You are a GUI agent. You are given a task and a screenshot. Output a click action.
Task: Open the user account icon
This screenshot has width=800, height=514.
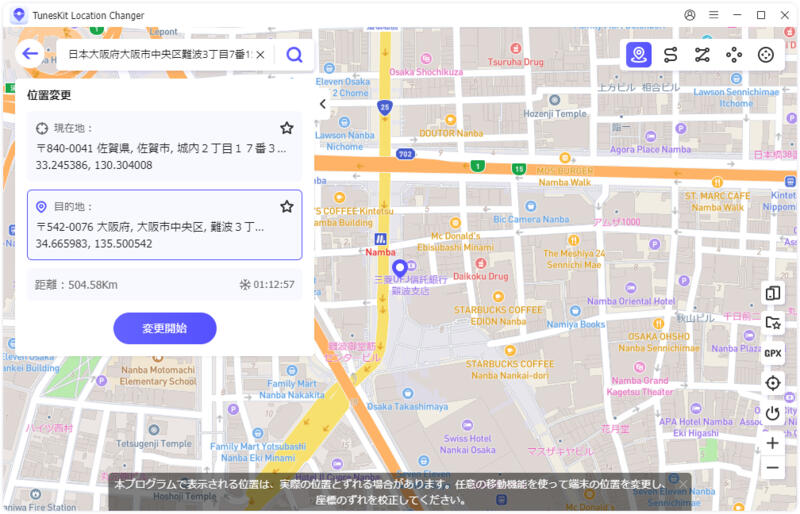click(x=690, y=15)
